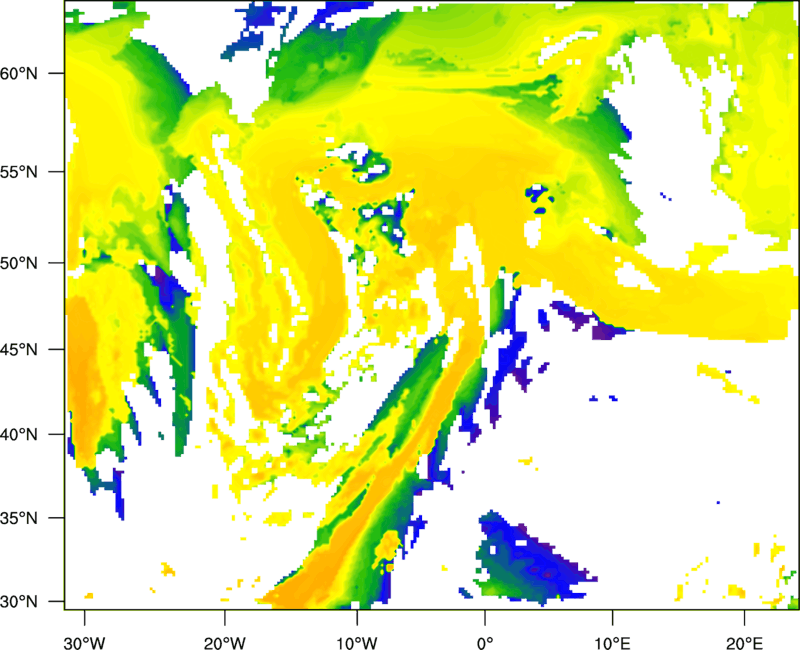This screenshot has height=650, width=800.
Task: Click the 35°N latitude label
Action: (x=19, y=518)
